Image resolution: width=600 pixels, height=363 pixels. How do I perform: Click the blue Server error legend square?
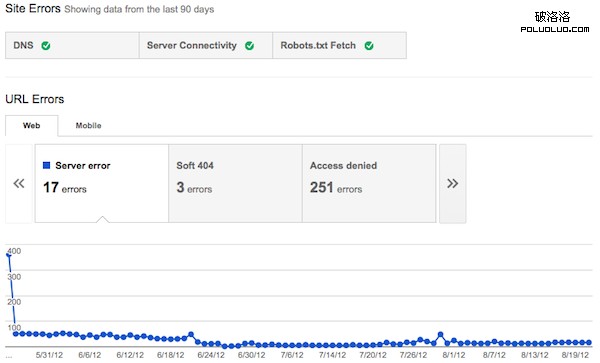[47, 165]
